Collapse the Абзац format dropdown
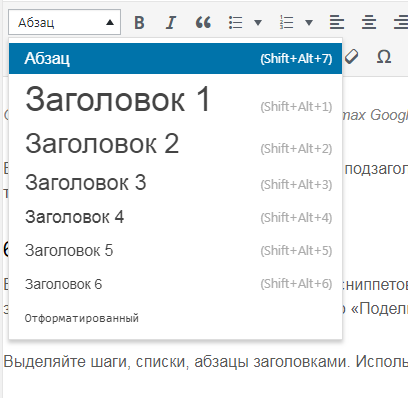The height and width of the screenshot is (398, 408). point(64,22)
